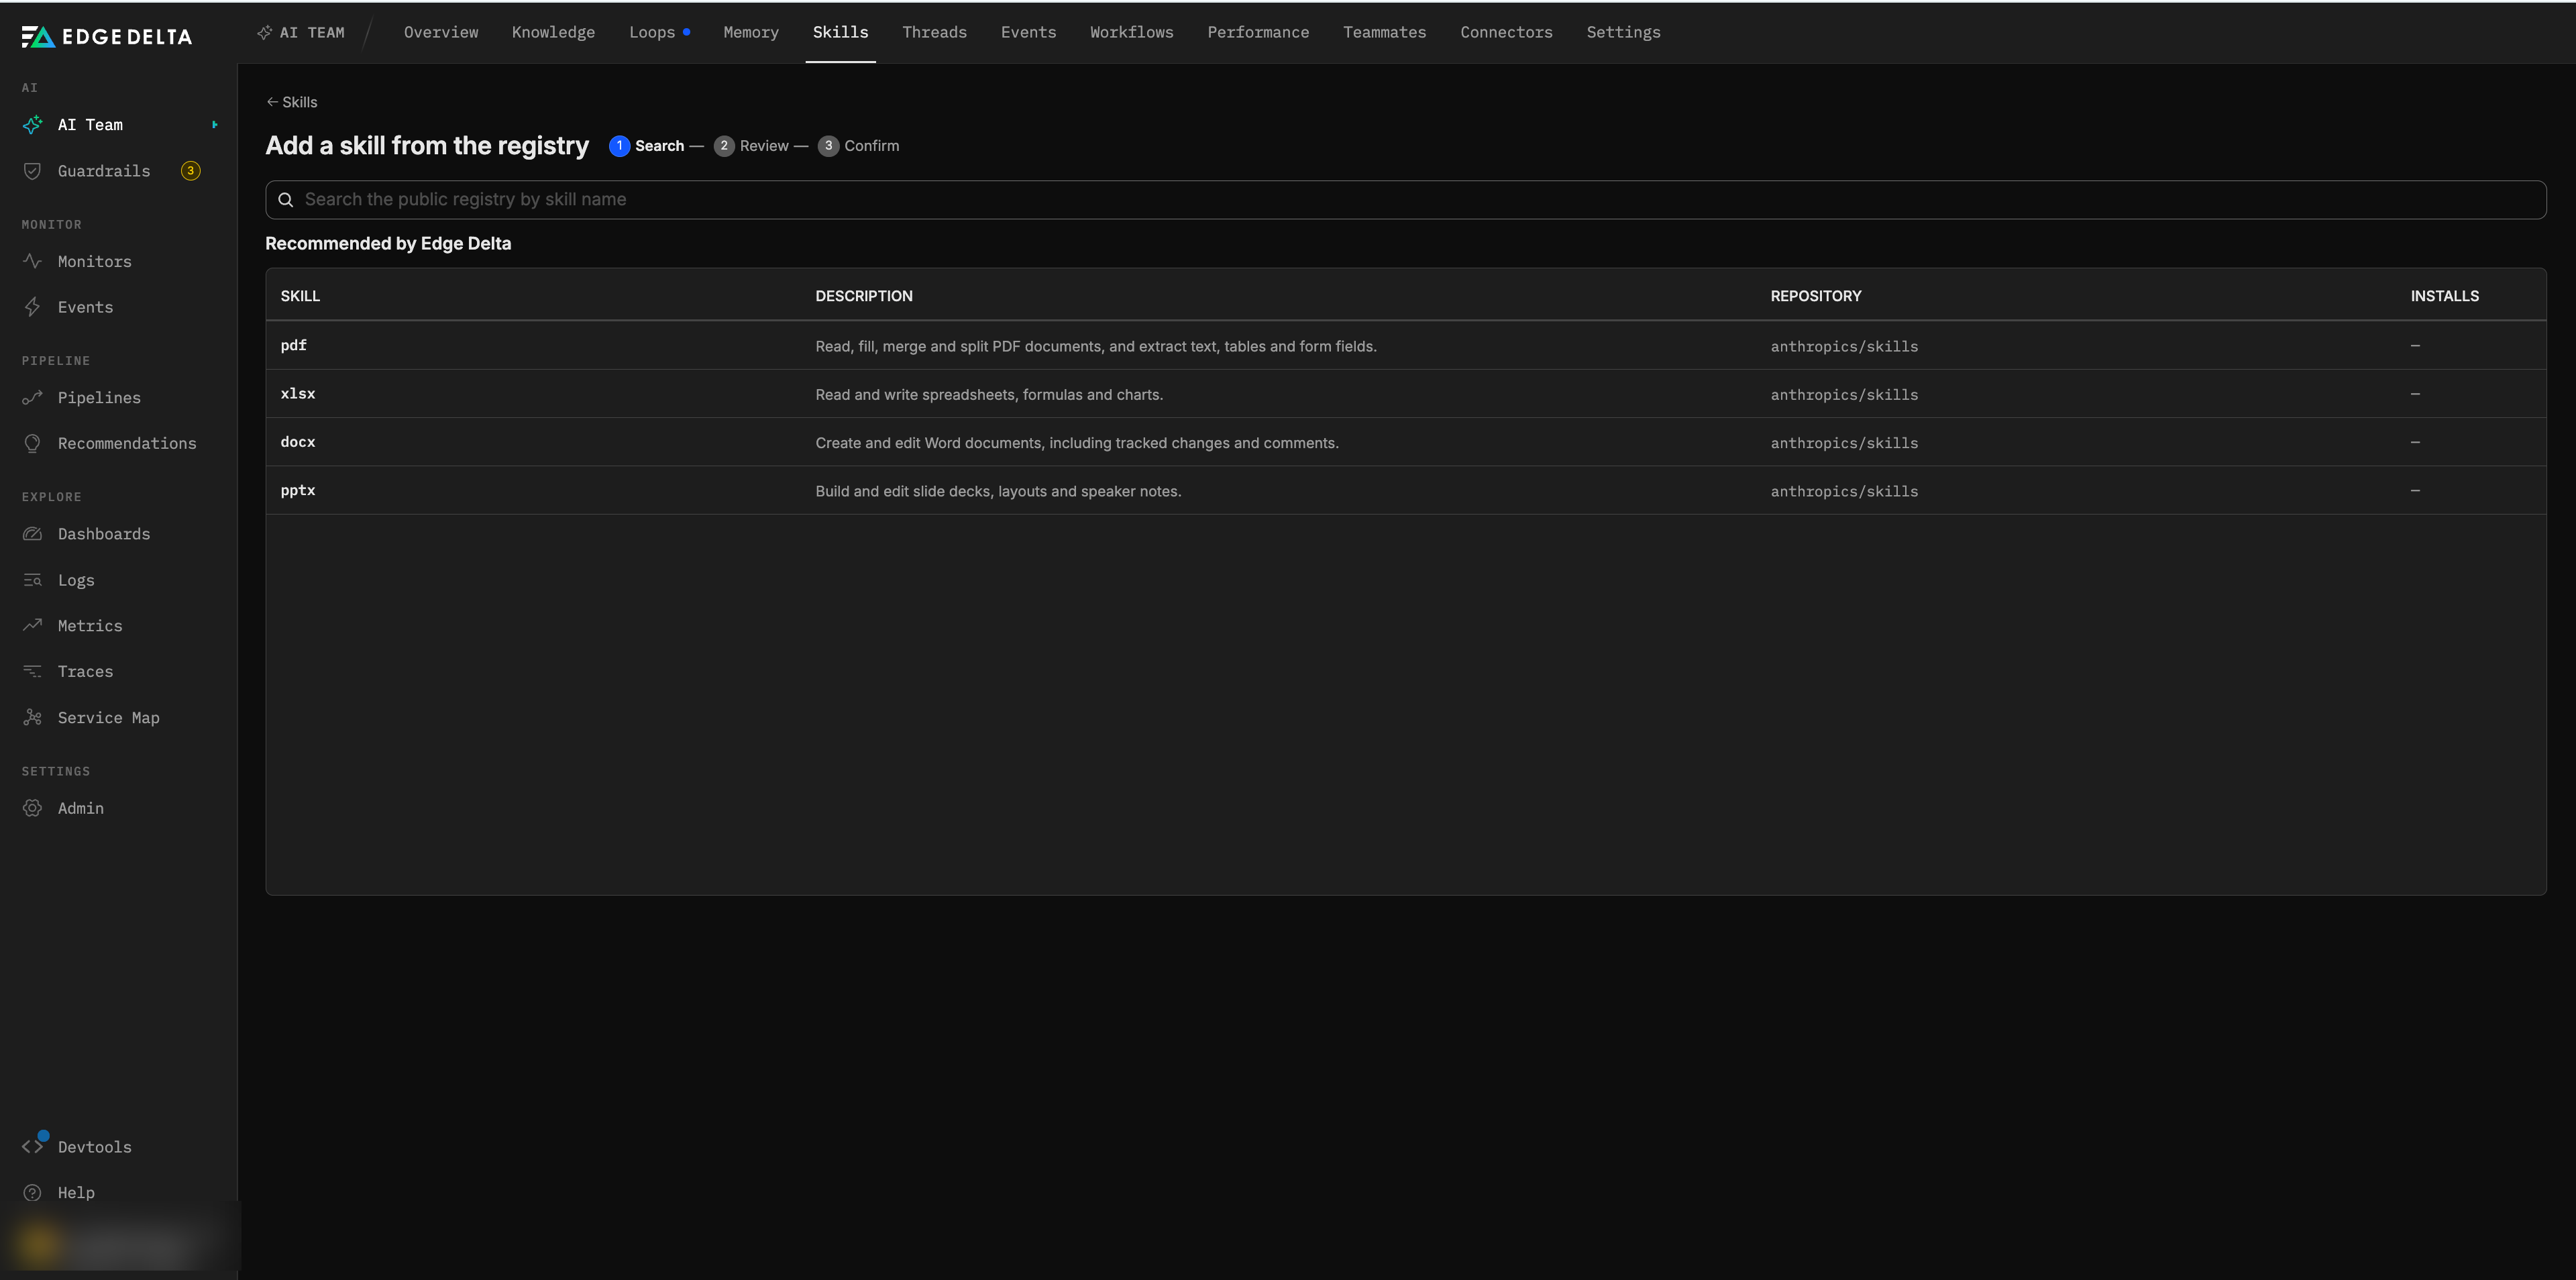Select step 1 Search in the wizard
This screenshot has width=2576, height=1280.
pyautogui.click(x=647, y=146)
